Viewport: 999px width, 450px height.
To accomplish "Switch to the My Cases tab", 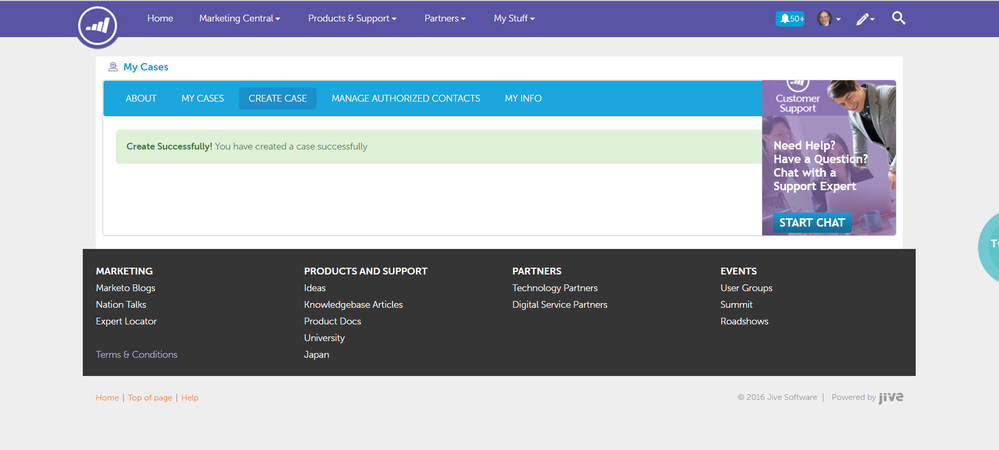I will 202,98.
